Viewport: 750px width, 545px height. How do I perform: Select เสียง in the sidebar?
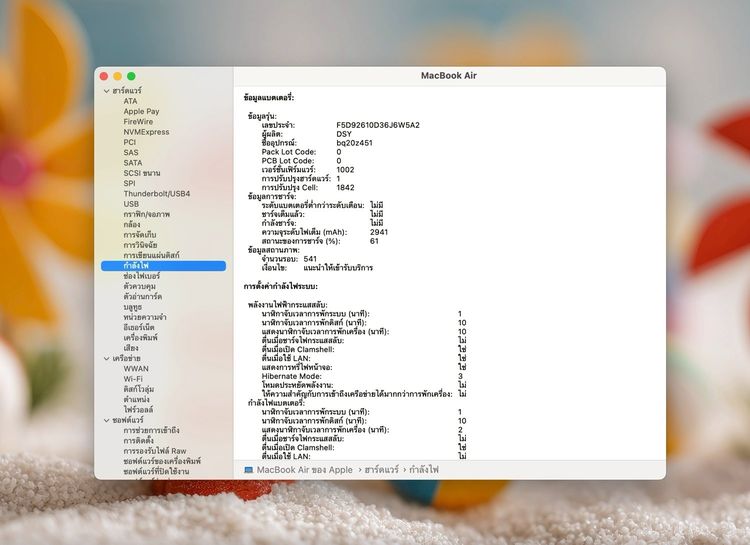pos(131,348)
